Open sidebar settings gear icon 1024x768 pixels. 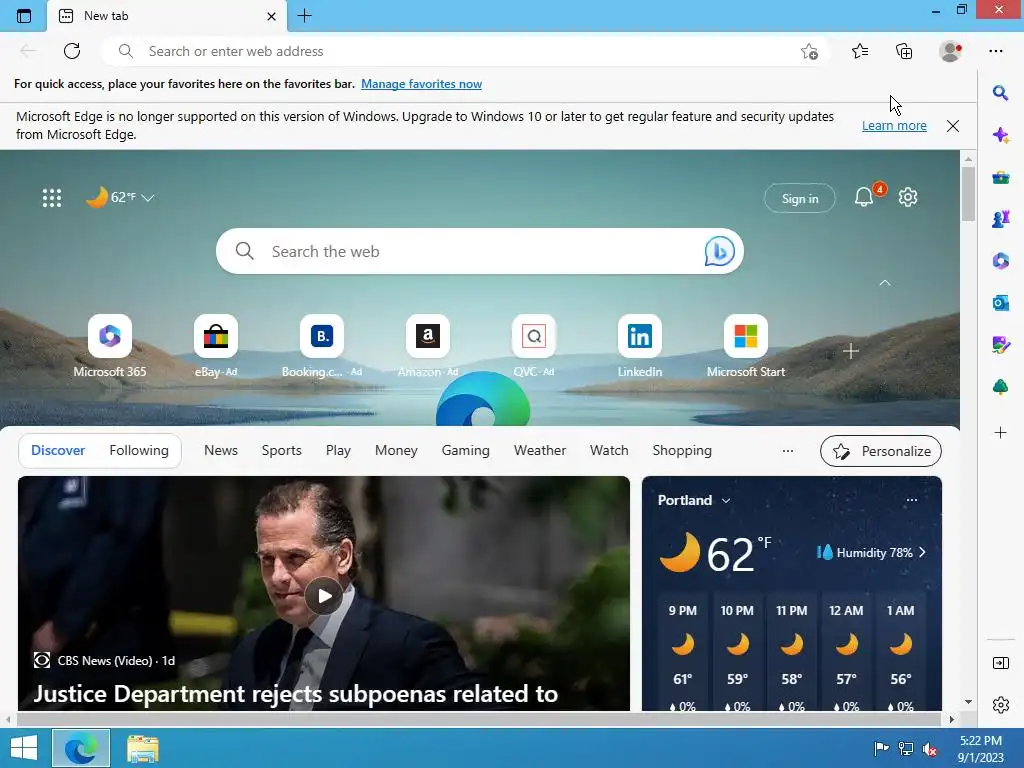[x=1000, y=705]
